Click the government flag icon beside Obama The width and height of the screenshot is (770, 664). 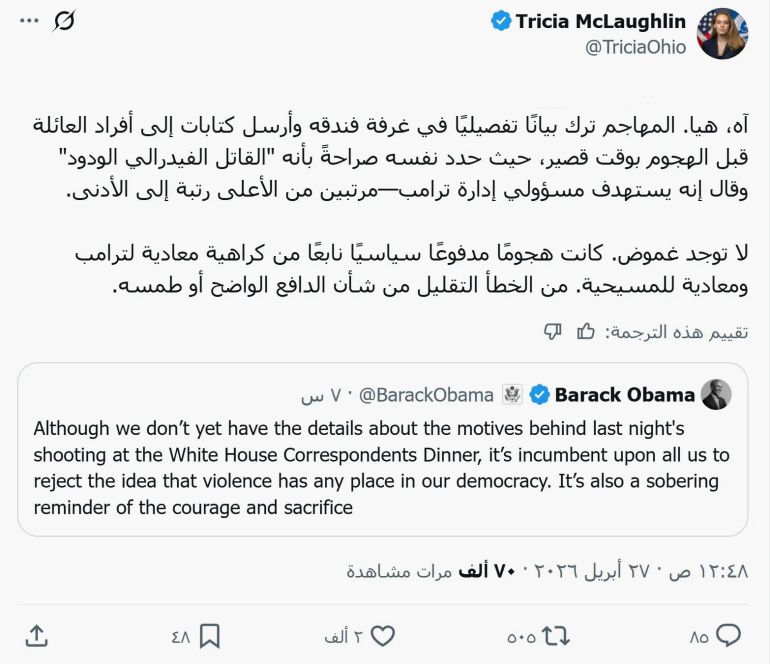(x=512, y=394)
